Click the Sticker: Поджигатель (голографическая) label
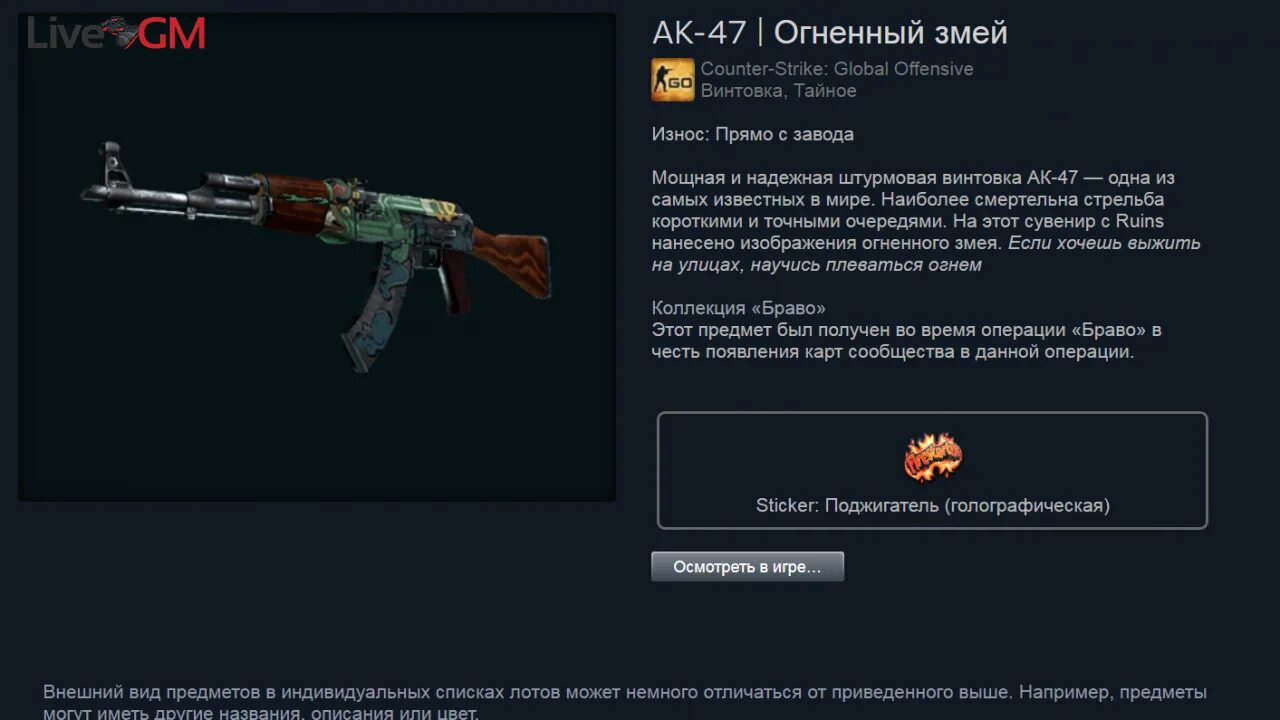This screenshot has height=720, width=1280. coord(933,506)
